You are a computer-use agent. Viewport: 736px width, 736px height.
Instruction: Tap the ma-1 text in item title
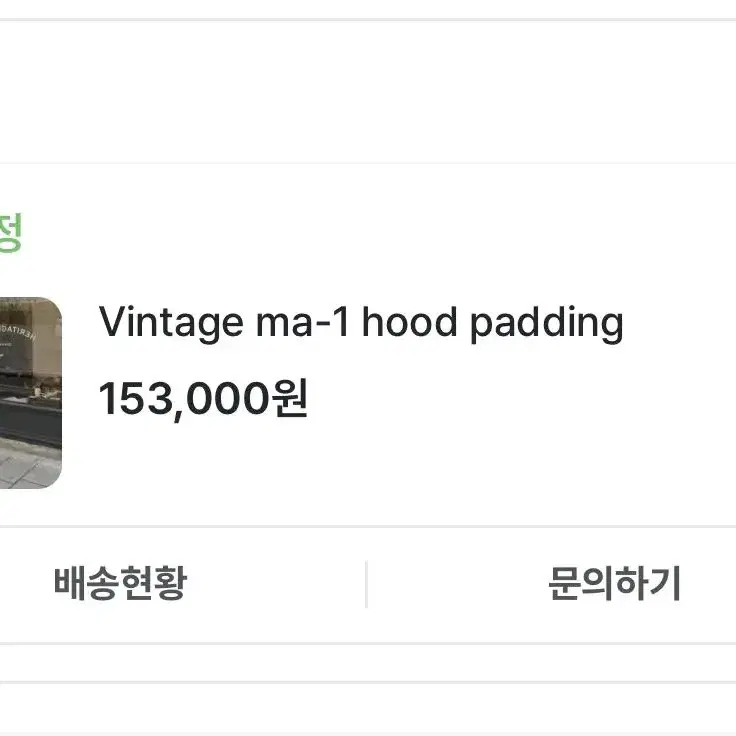(302, 323)
